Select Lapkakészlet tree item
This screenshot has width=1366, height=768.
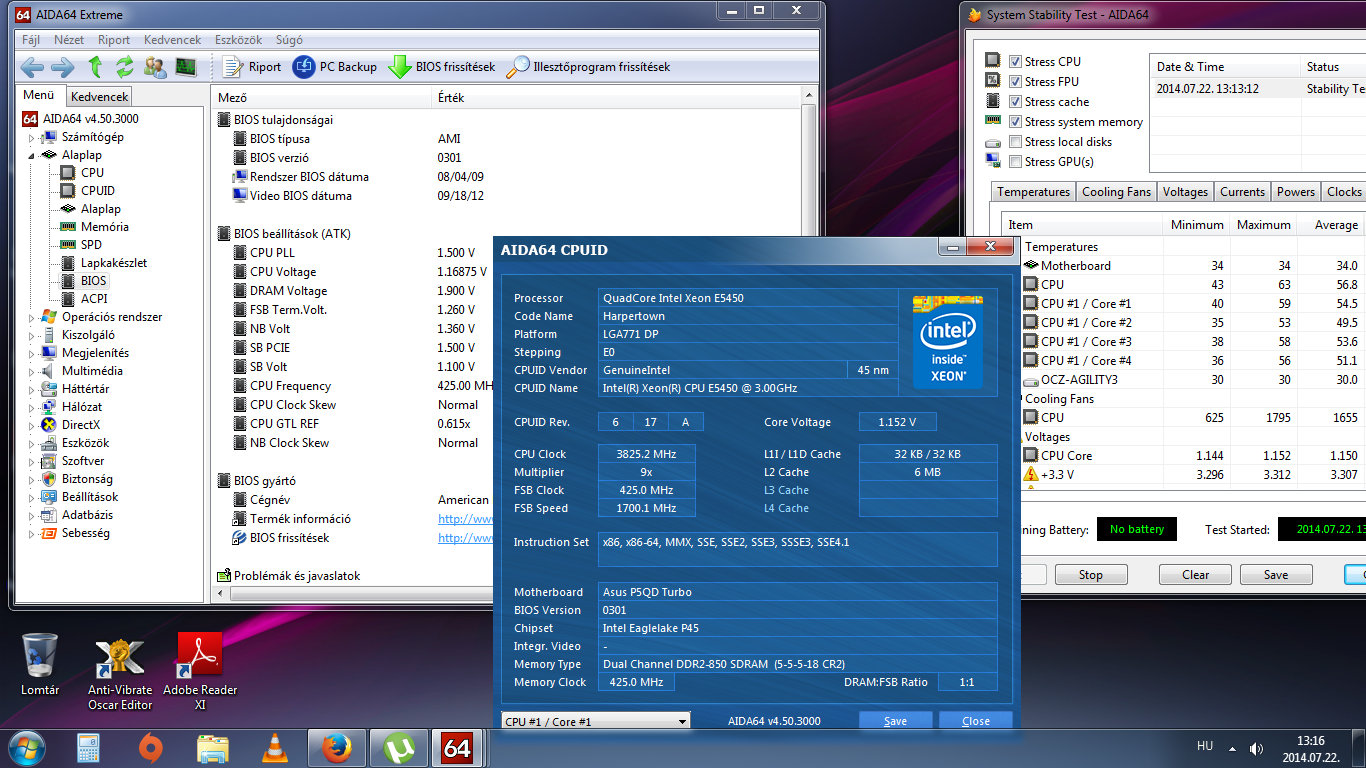[x=113, y=263]
